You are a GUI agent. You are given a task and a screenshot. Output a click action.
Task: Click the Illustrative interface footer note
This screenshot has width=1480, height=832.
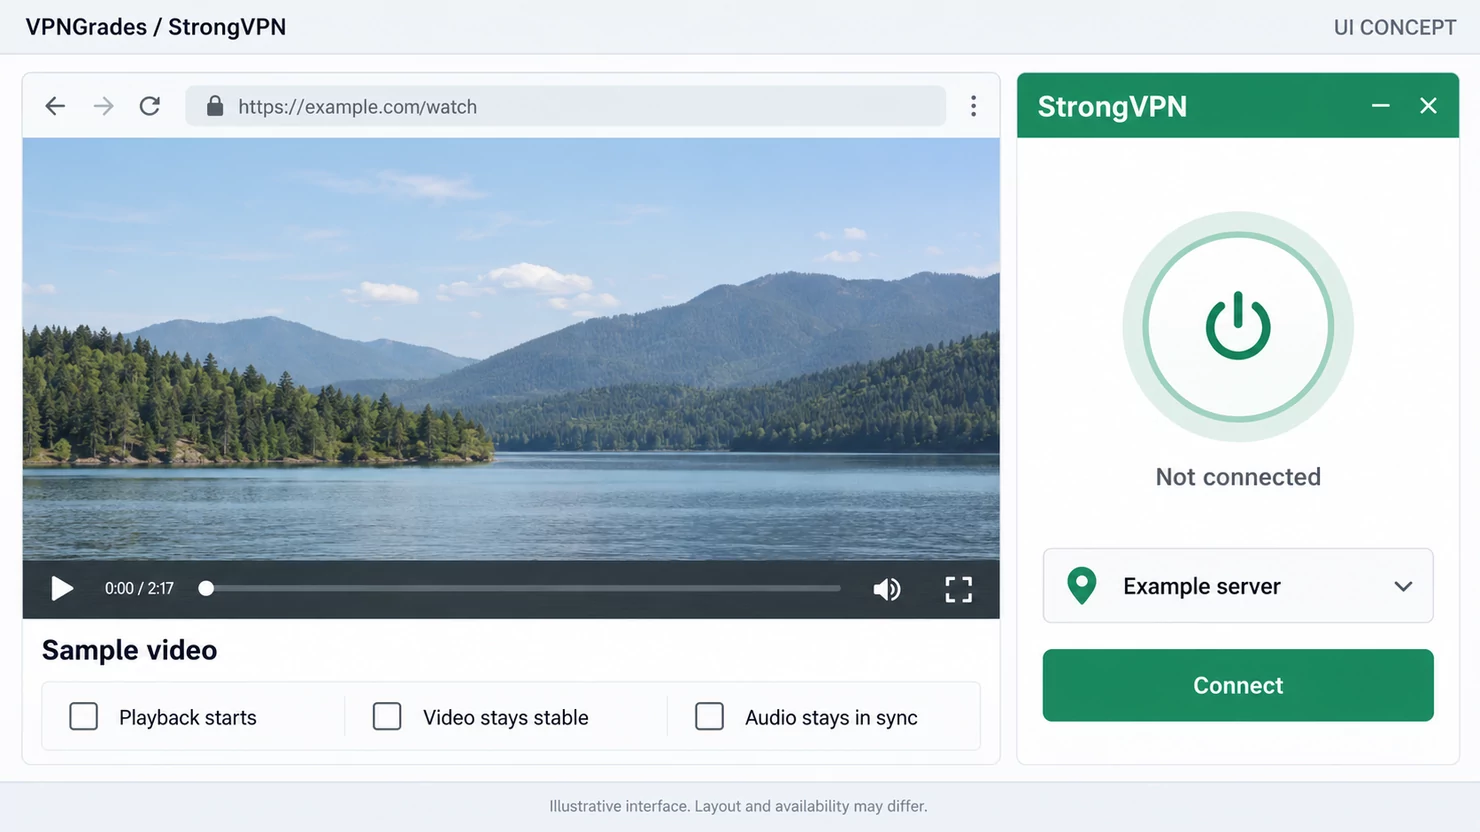coord(738,806)
